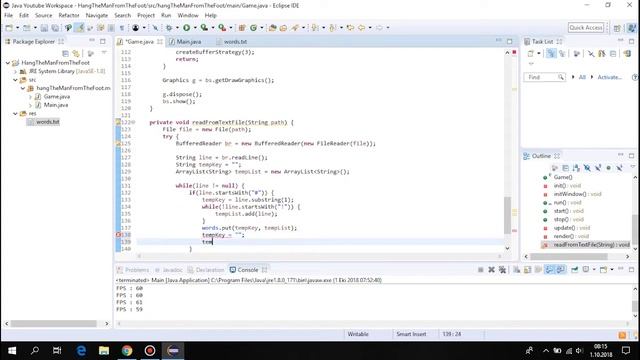The image size is (640, 360).
Task: Open the Open Console dropdown arrow
Action: [611, 270]
